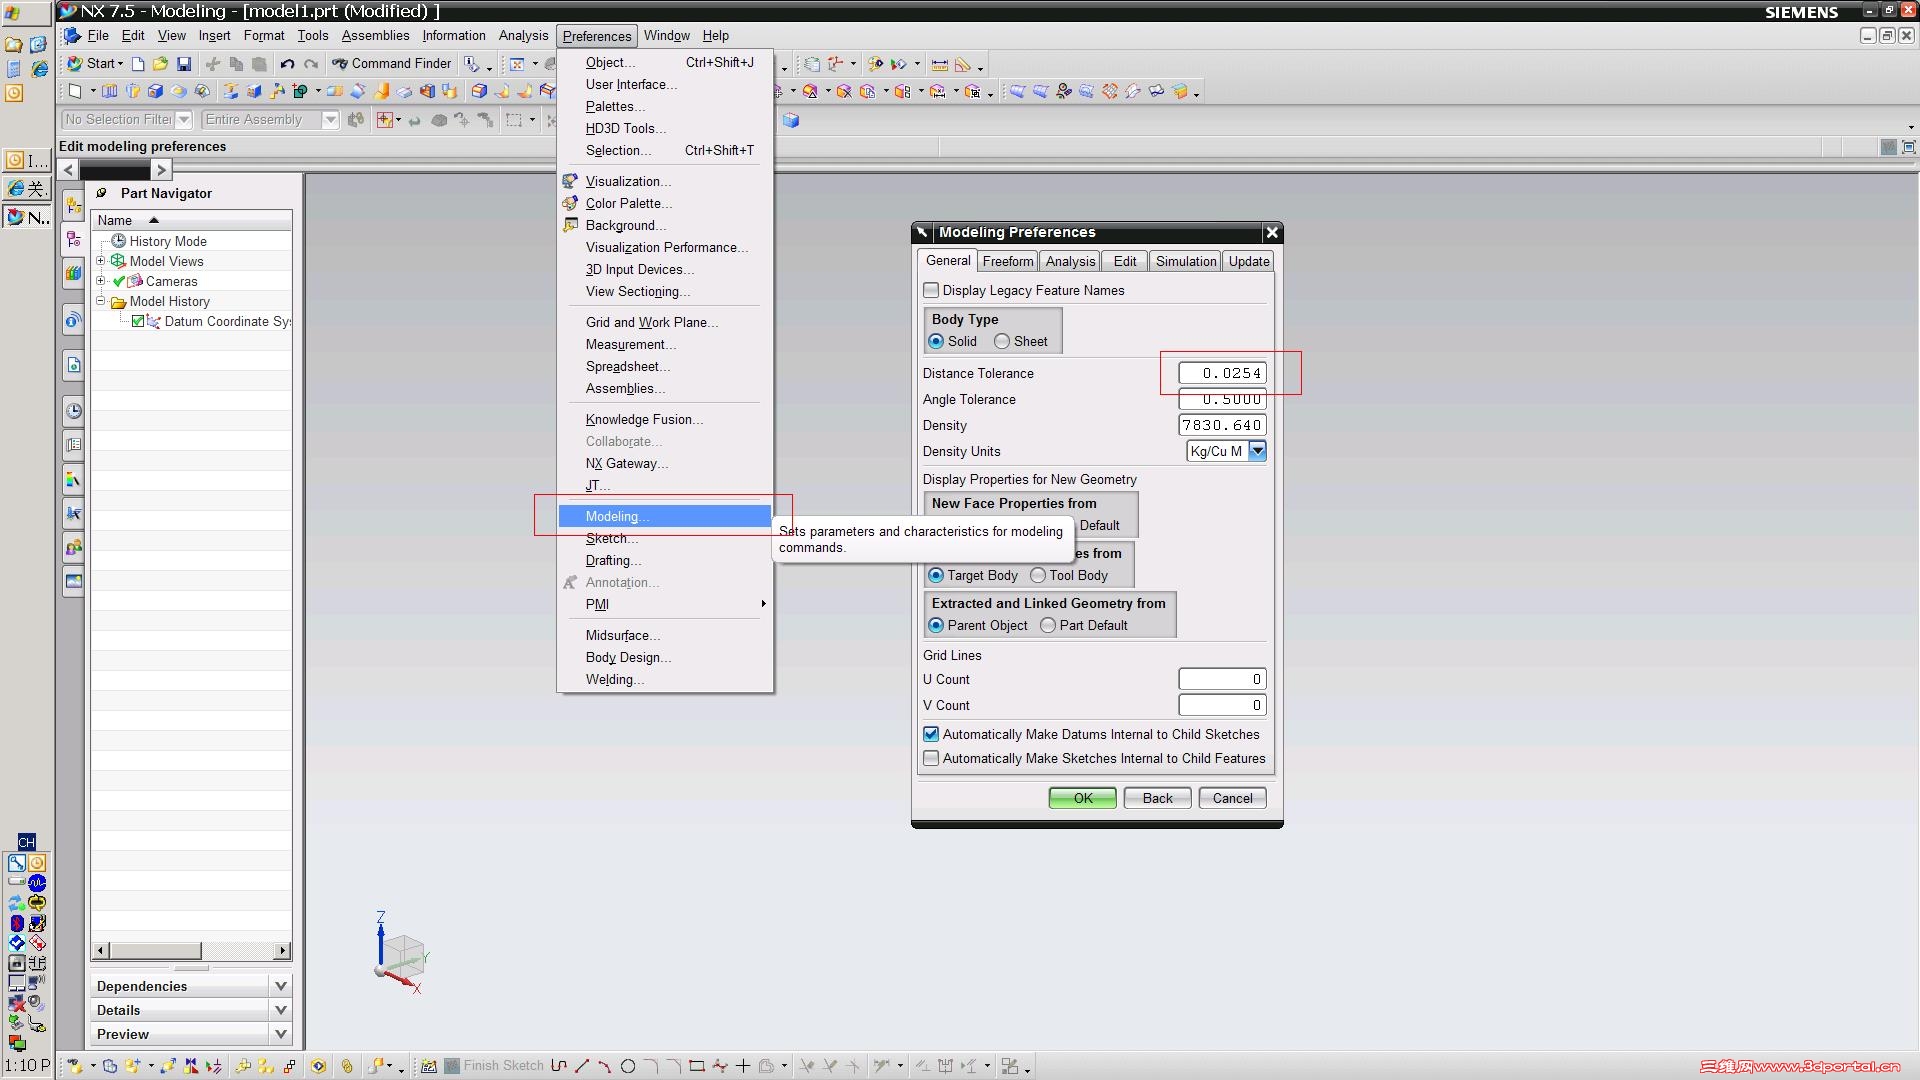The height and width of the screenshot is (1080, 1920).
Task: Click the Part Navigator horizontal scrollbar
Action: tap(155, 951)
